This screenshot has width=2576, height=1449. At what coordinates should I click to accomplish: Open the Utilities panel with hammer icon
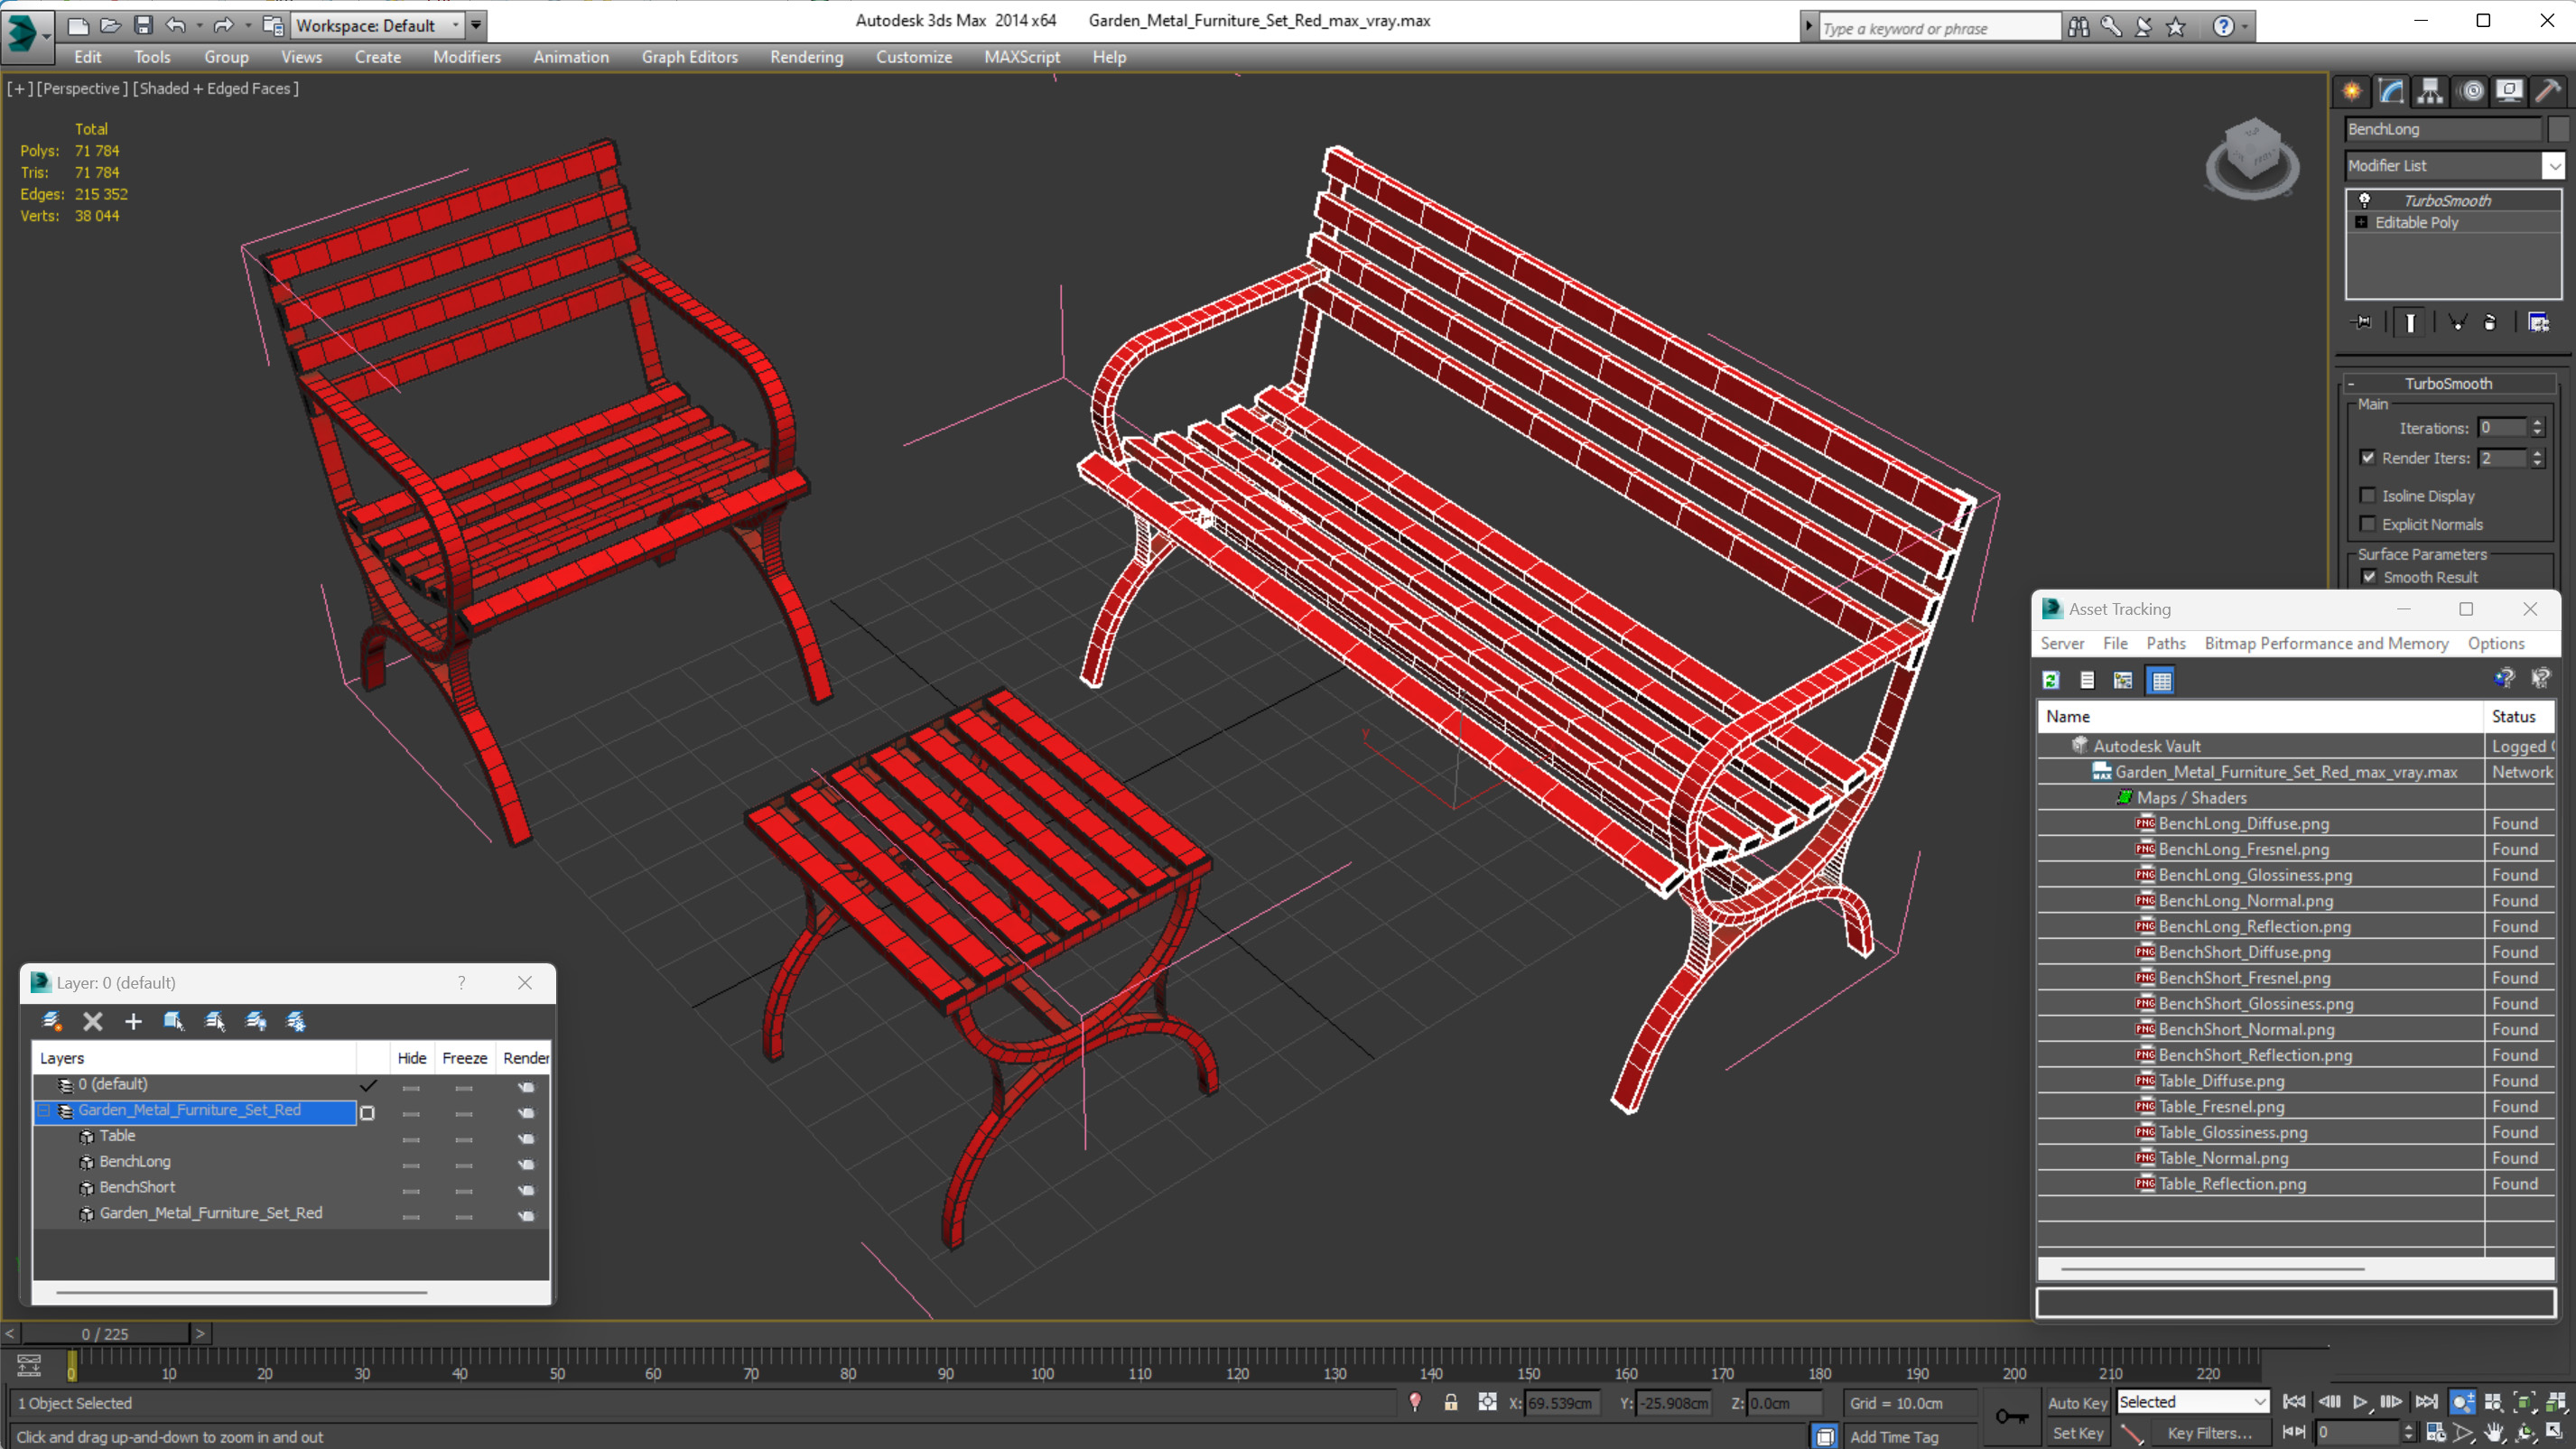[2548, 92]
